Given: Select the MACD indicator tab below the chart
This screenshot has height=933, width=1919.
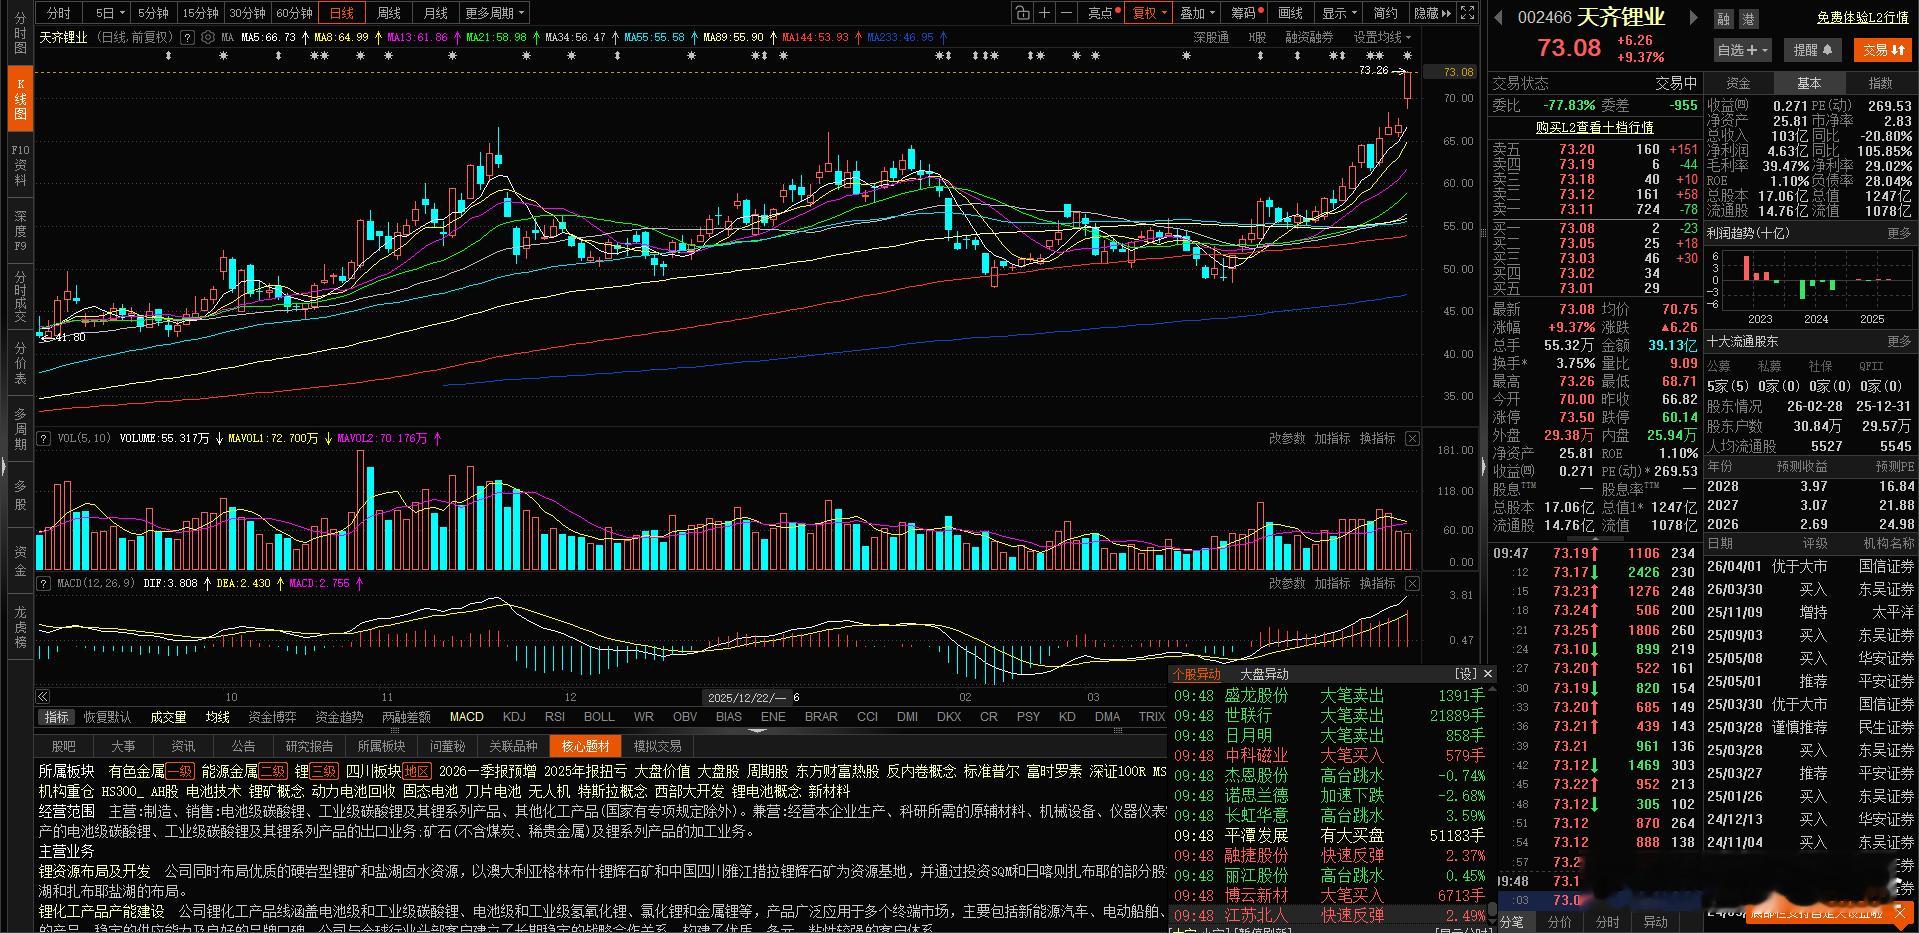Looking at the screenshot, I should (x=466, y=716).
